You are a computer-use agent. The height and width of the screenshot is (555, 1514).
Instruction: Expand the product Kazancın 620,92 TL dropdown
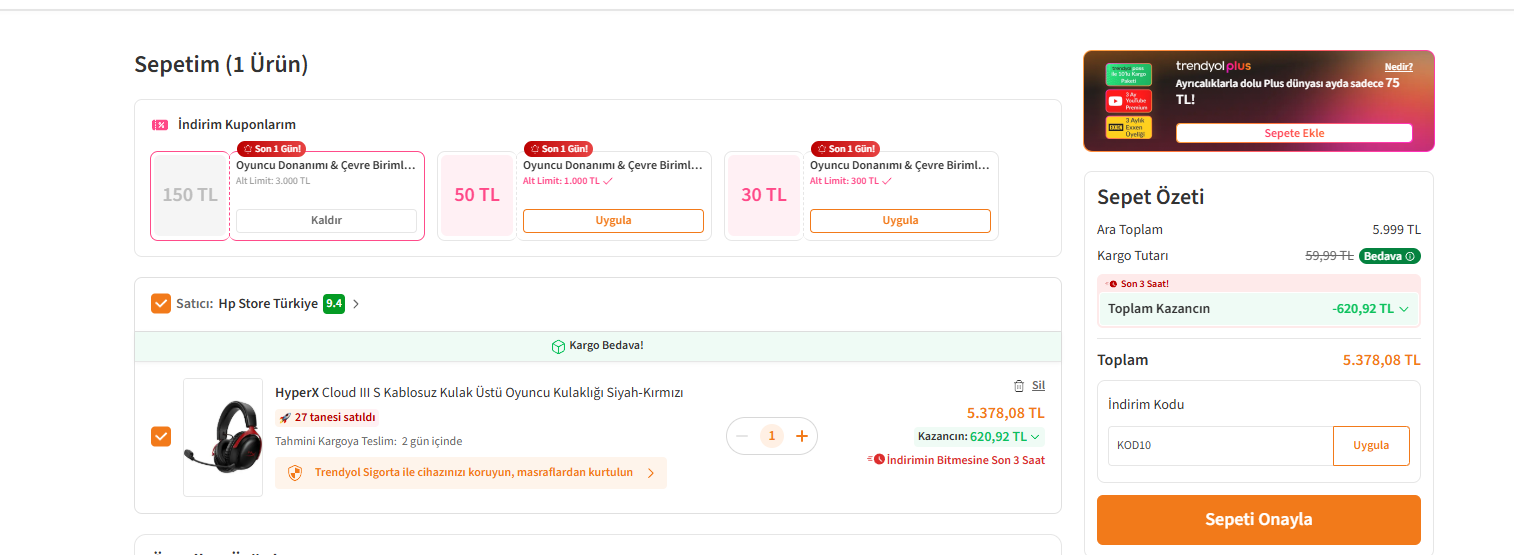coord(978,436)
